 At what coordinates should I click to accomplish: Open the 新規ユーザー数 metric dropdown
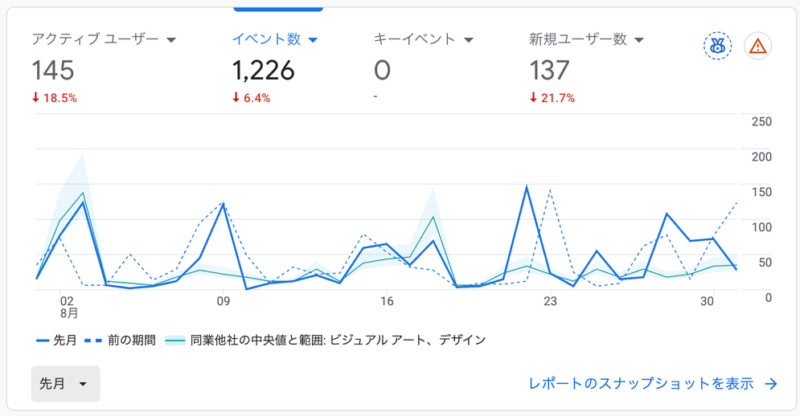pos(586,39)
